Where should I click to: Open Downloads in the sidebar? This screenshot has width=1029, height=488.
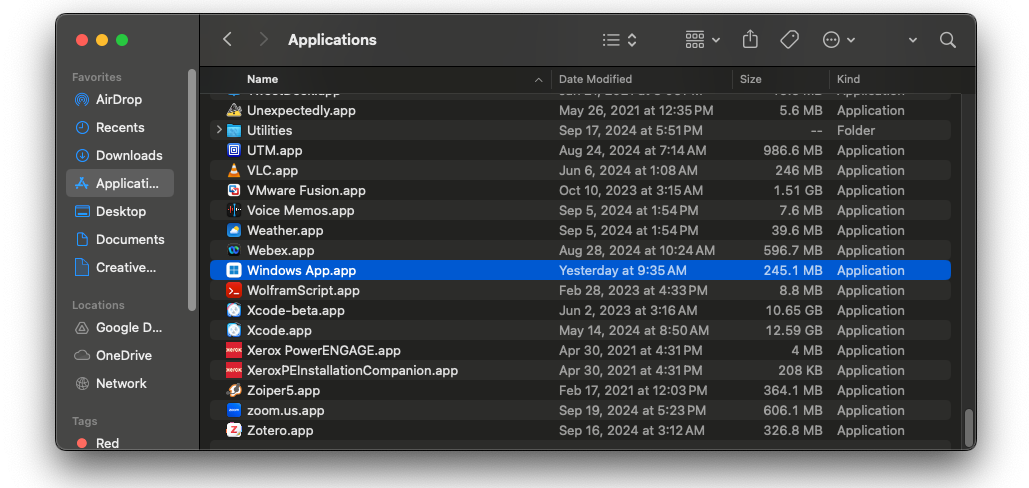(128, 155)
